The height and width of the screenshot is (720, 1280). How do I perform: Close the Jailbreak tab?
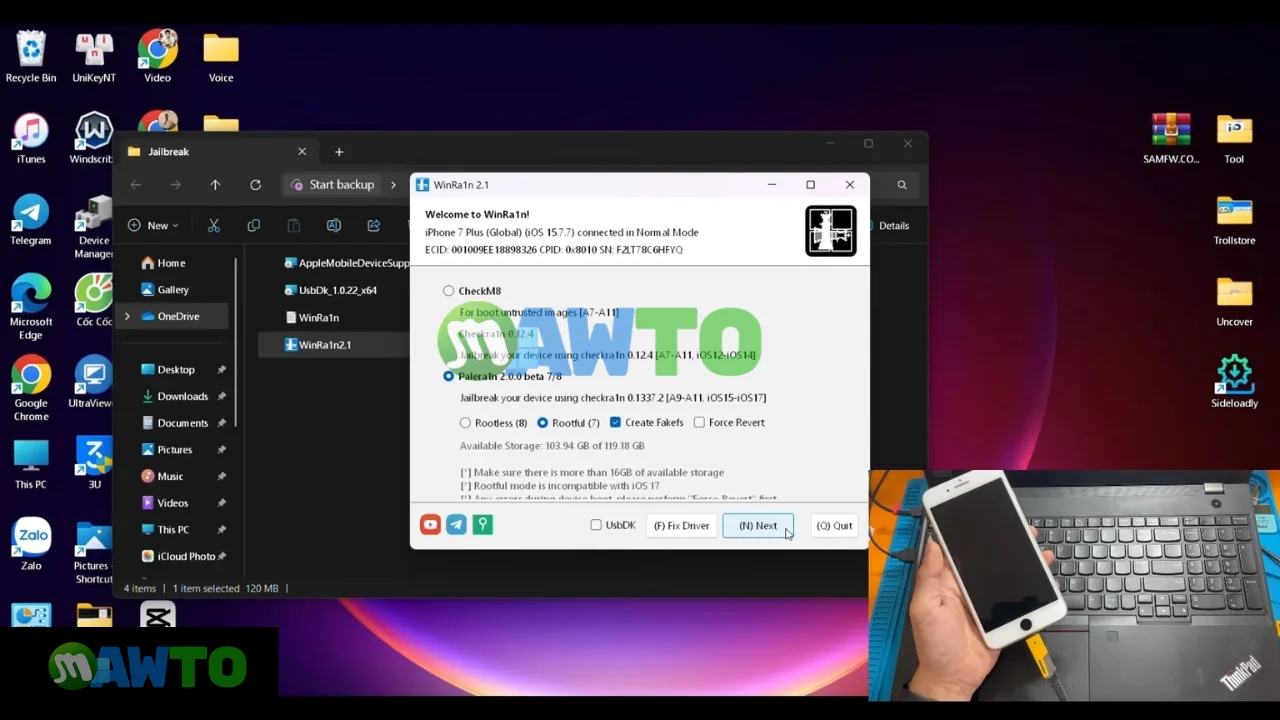(x=302, y=152)
